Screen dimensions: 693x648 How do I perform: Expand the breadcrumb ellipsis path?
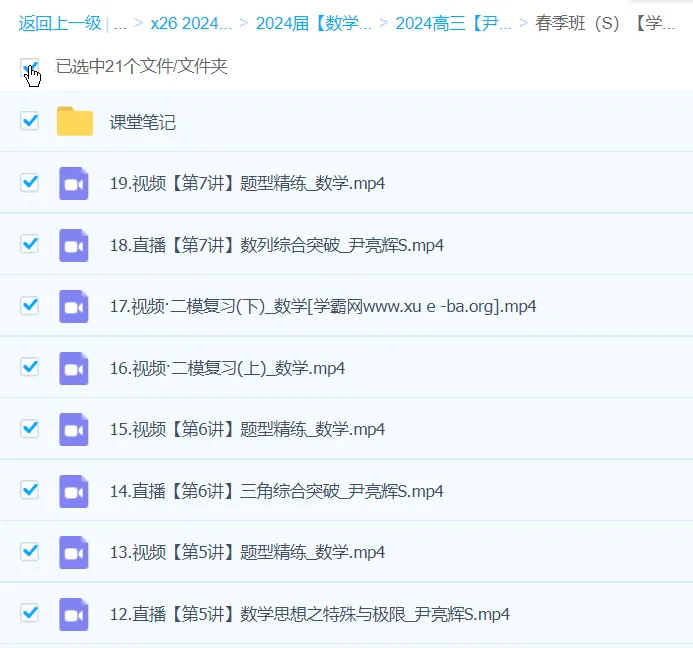120,23
